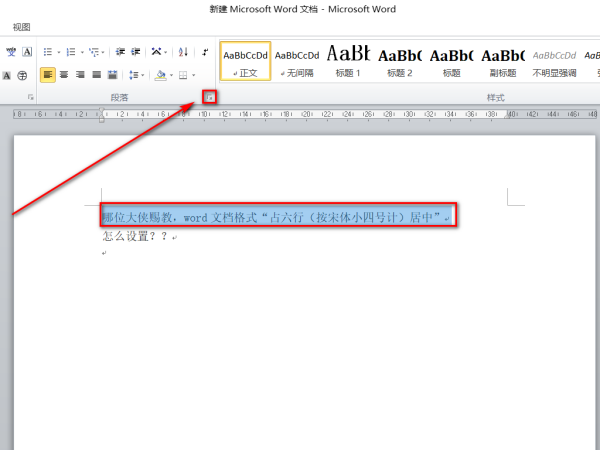
Task: Toggle align text right
Action: point(80,75)
